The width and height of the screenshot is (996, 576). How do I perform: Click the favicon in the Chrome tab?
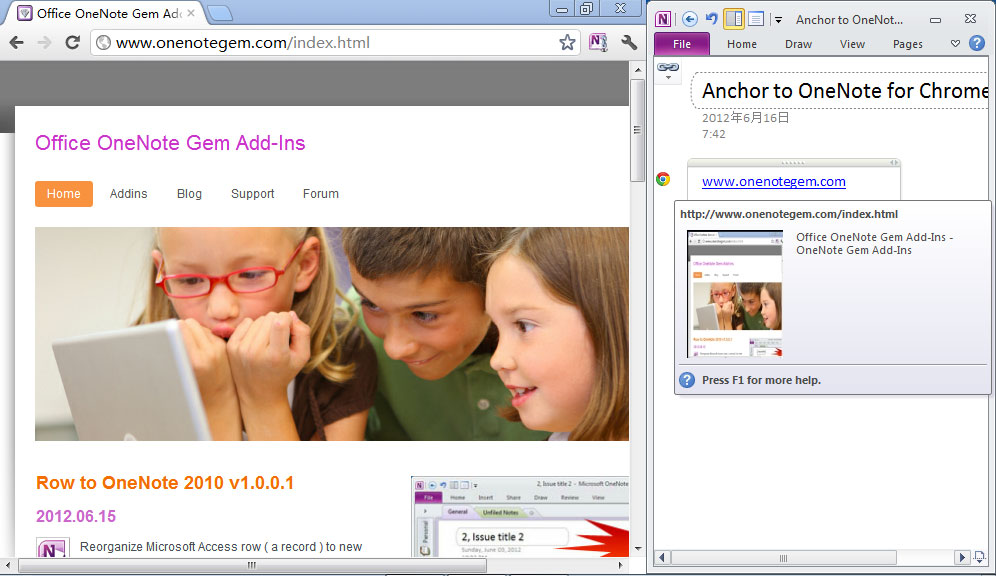click(x=25, y=13)
